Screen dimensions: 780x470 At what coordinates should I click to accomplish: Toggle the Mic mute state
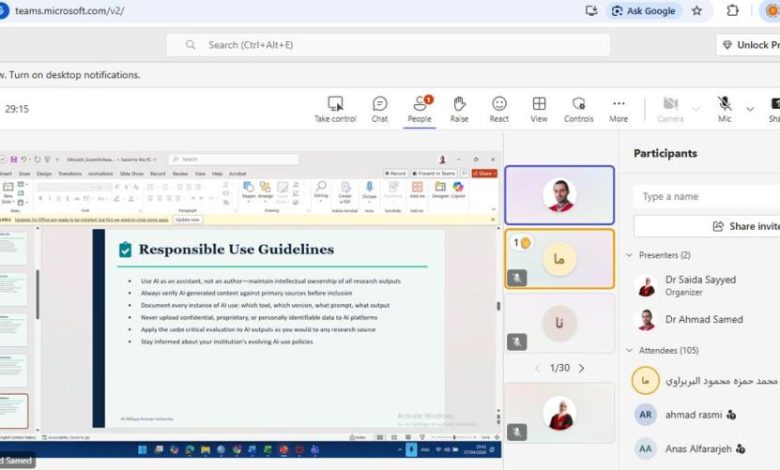pos(724,105)
